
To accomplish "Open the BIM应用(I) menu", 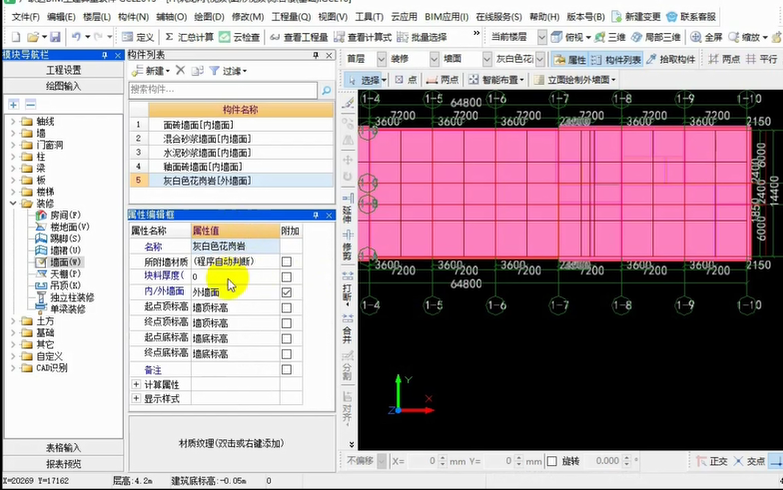I will point(446,16).
